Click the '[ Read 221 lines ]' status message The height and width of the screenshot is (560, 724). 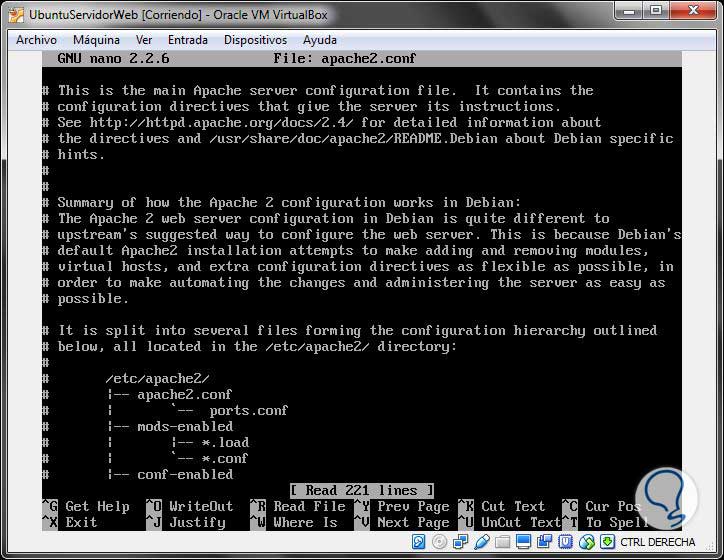(x=362, y=490)
